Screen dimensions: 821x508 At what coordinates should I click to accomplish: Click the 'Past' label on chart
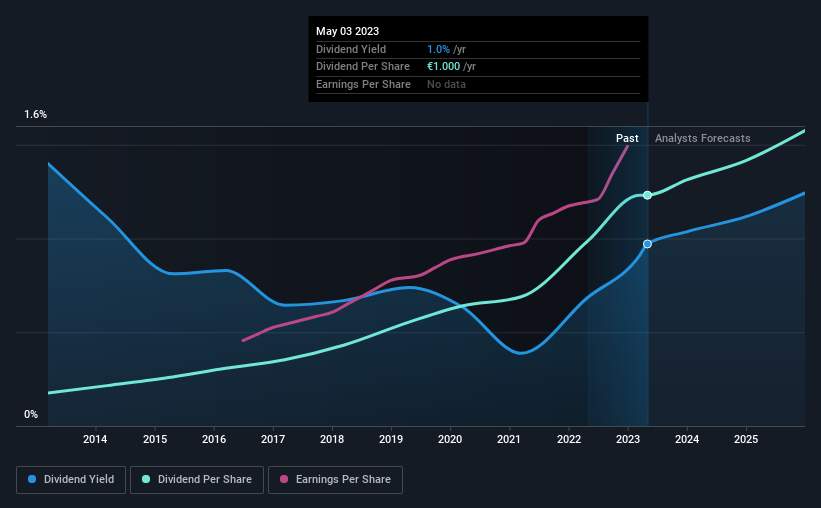[627, 138]
